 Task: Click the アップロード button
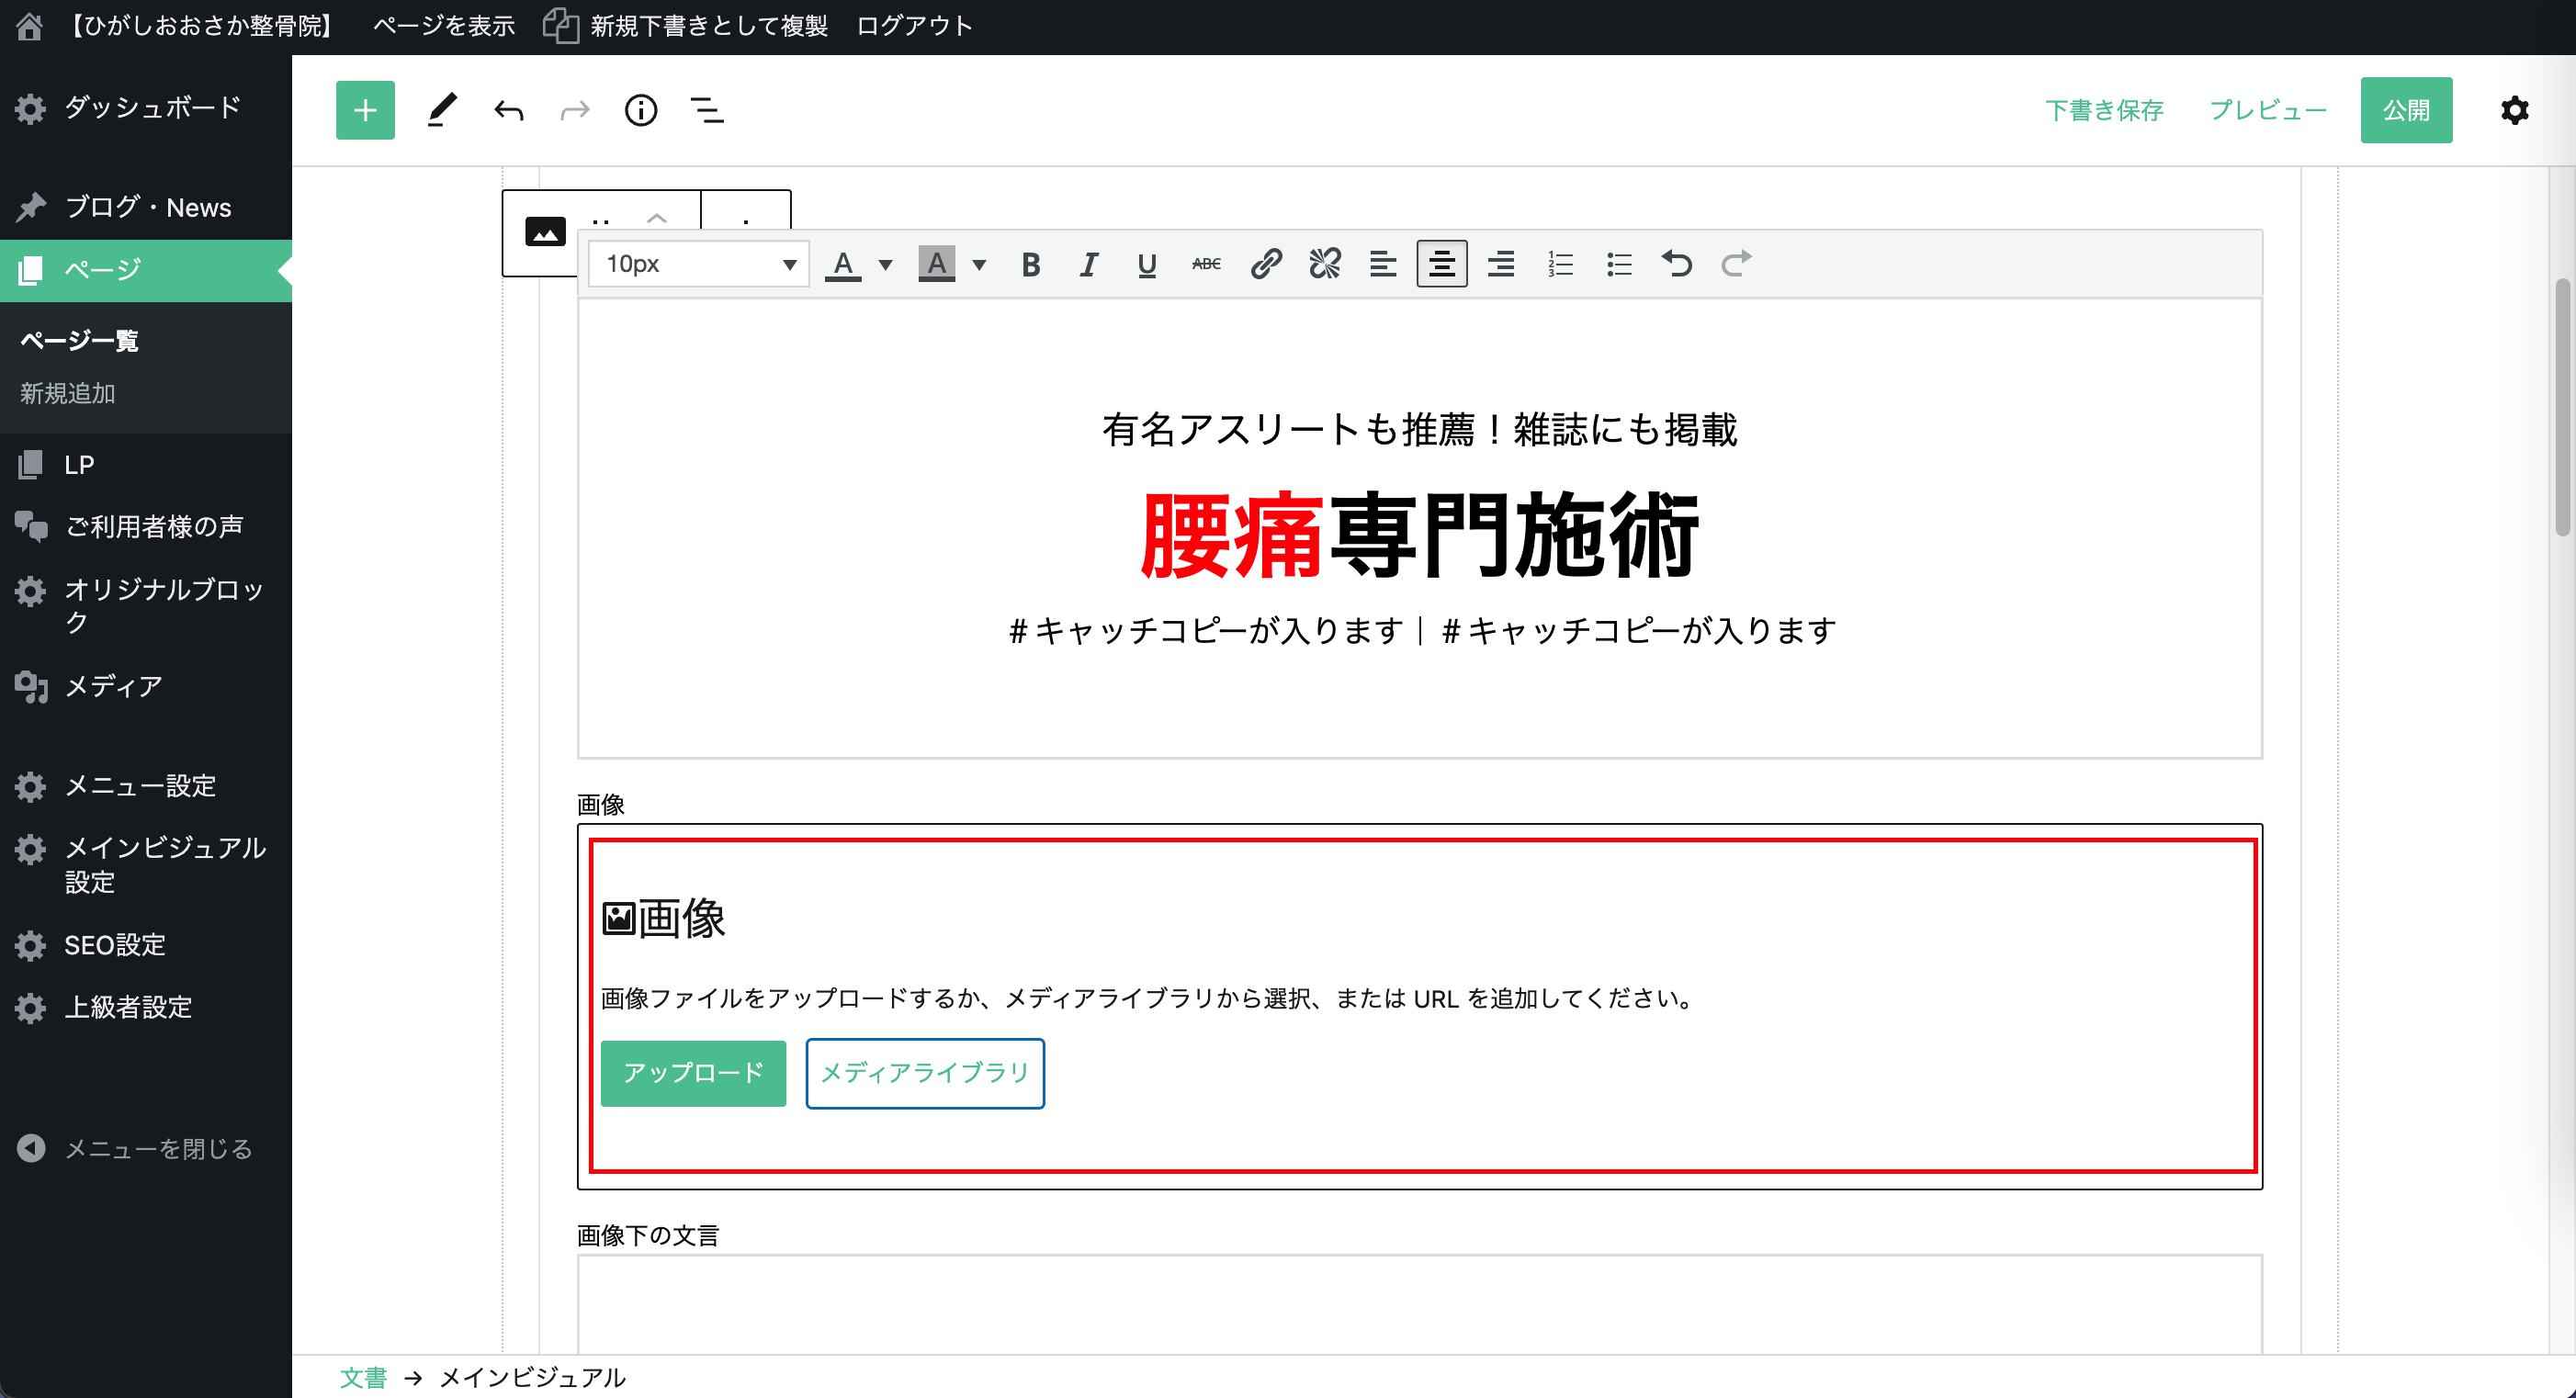tap(693, 1073)
